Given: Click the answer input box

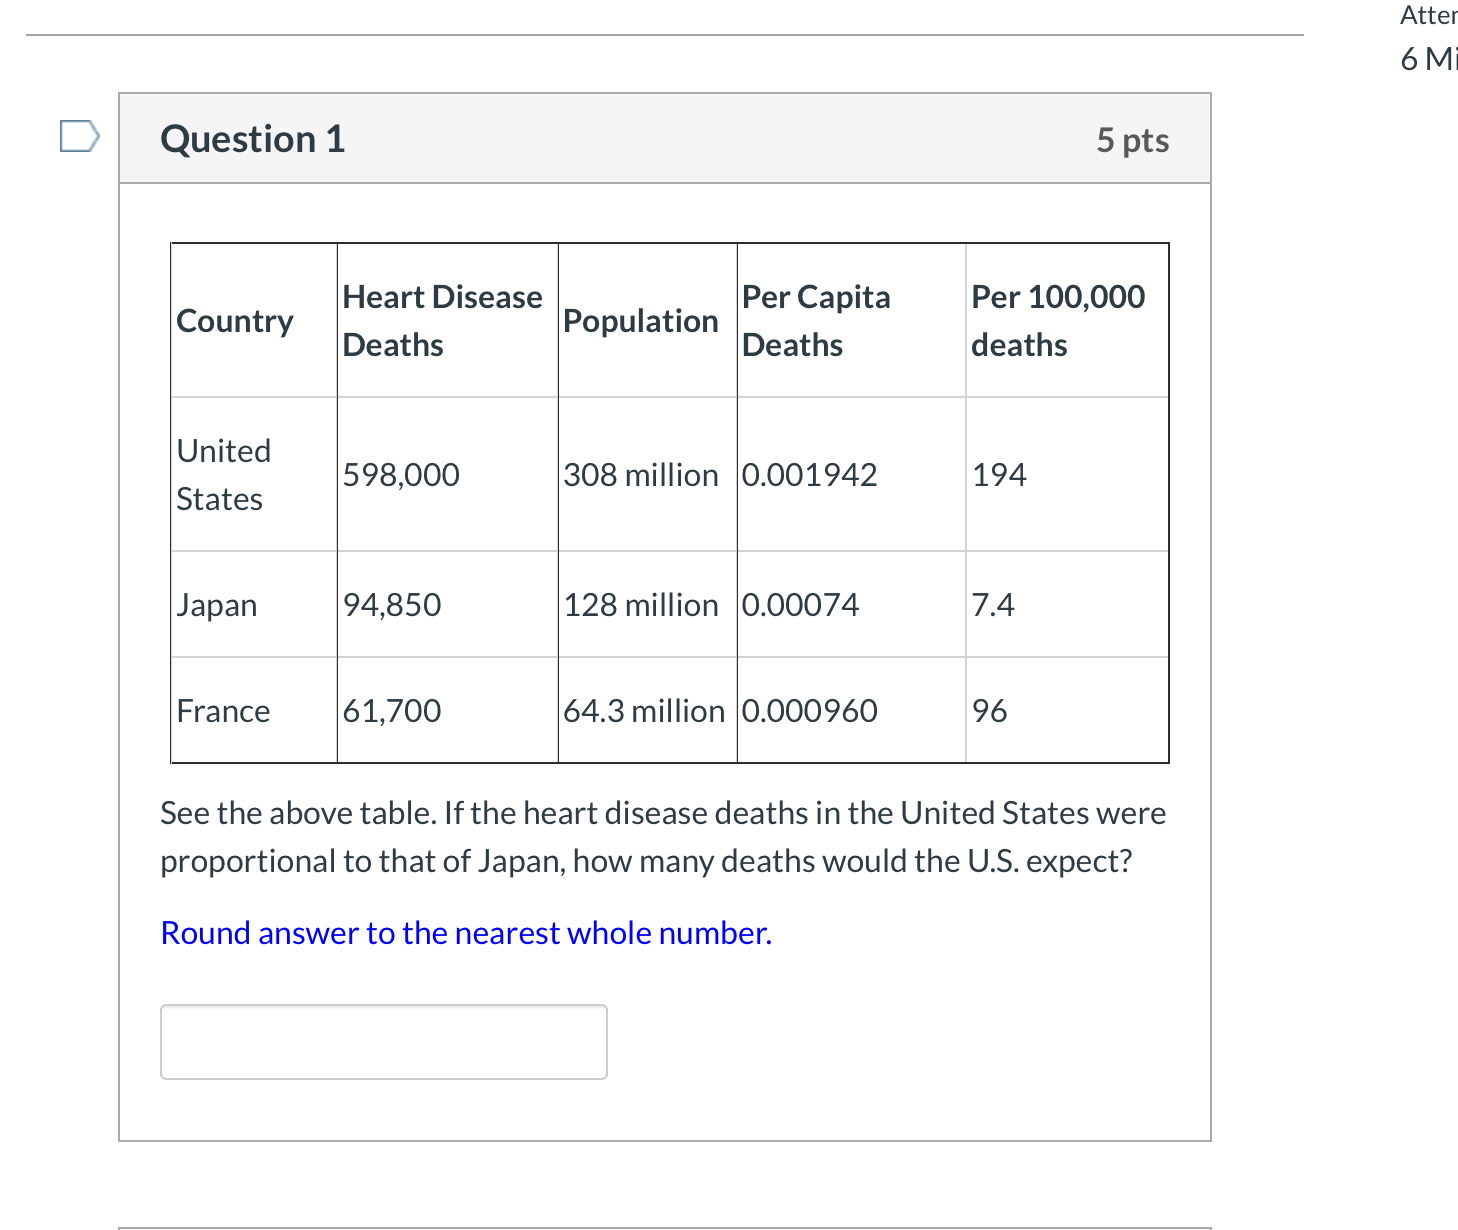Looking at the screenshot, I should point(383,1041).
